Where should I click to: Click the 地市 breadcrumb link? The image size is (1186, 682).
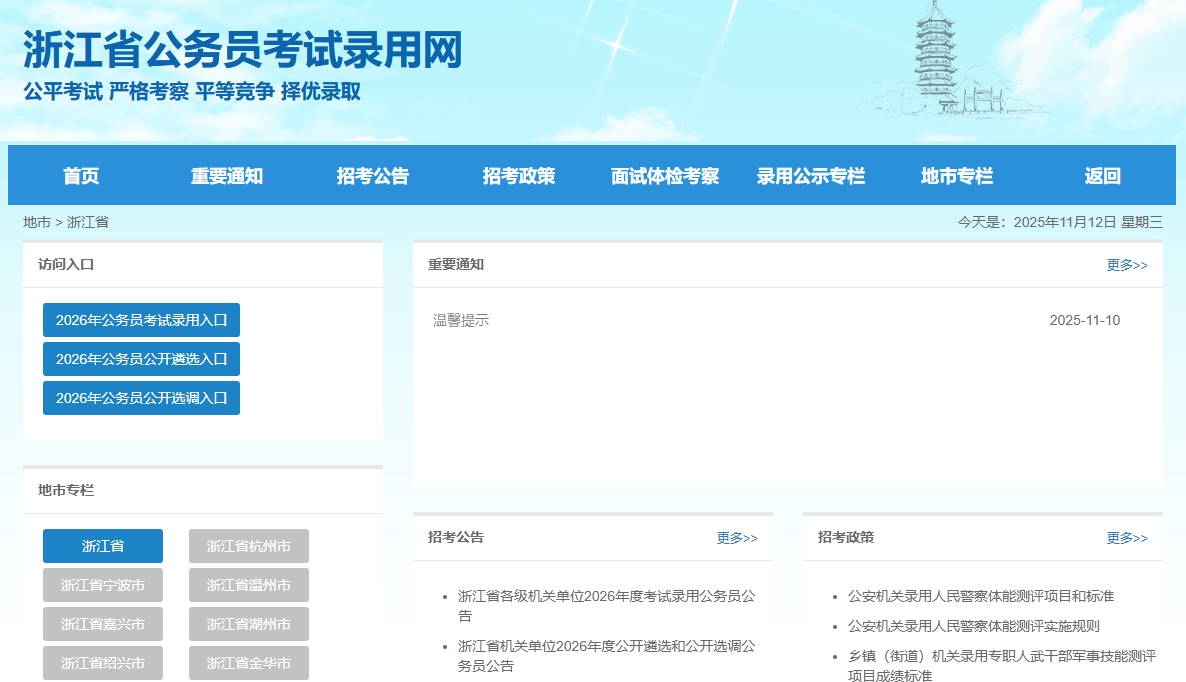37,222
